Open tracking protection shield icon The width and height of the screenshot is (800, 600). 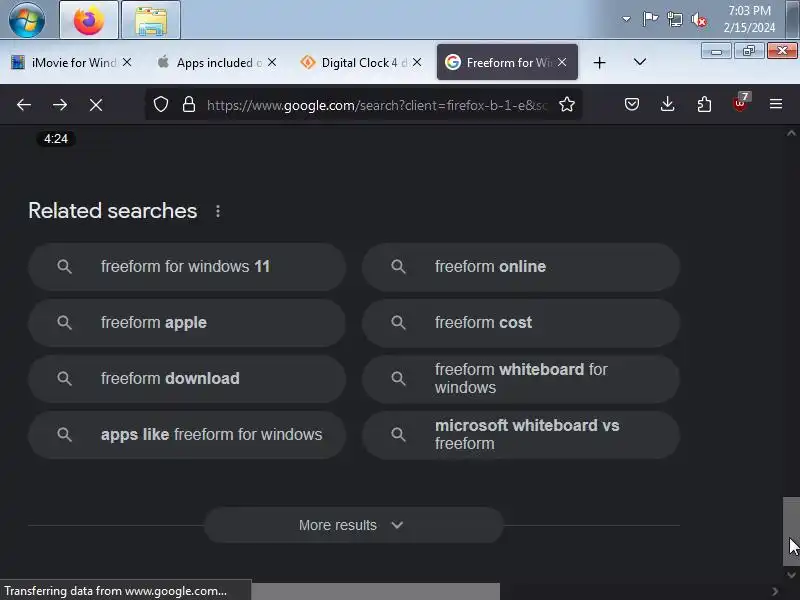[161, 105]
